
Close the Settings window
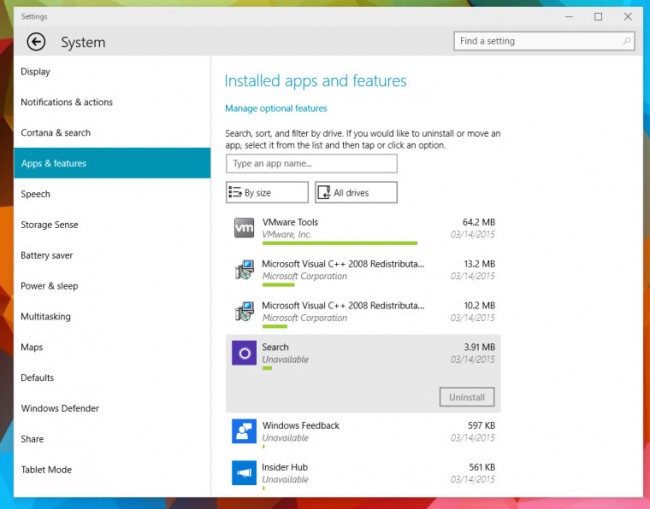628,17
